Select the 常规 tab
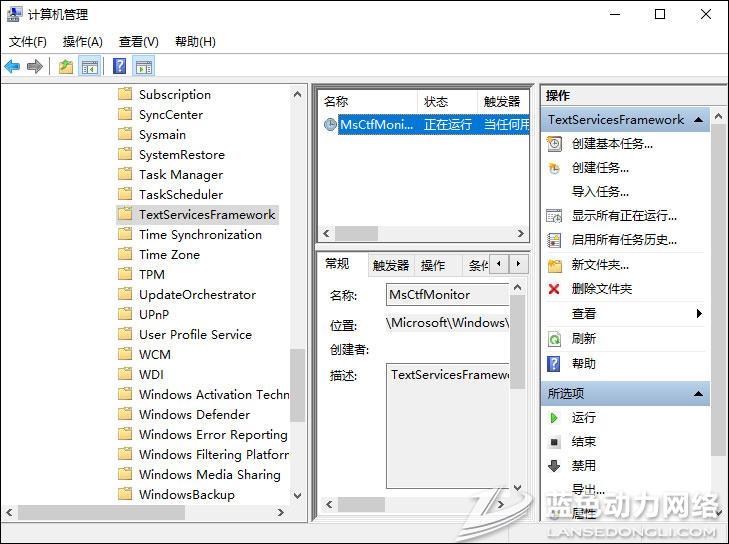Image resolution: width=729 pixels, height=544 pixels. coord(338,264)
